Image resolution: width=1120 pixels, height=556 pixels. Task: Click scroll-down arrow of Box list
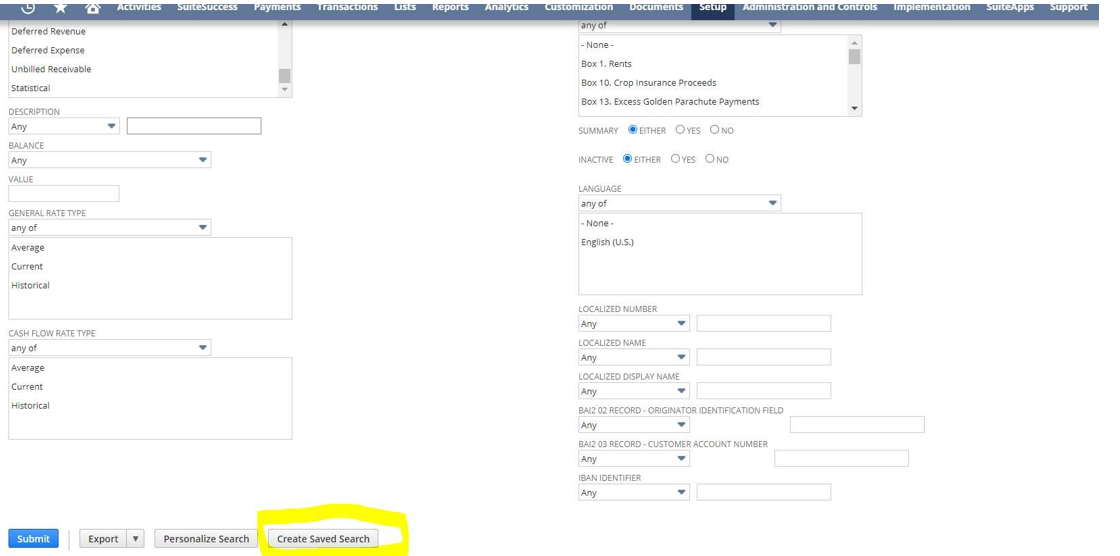(854, 109)
